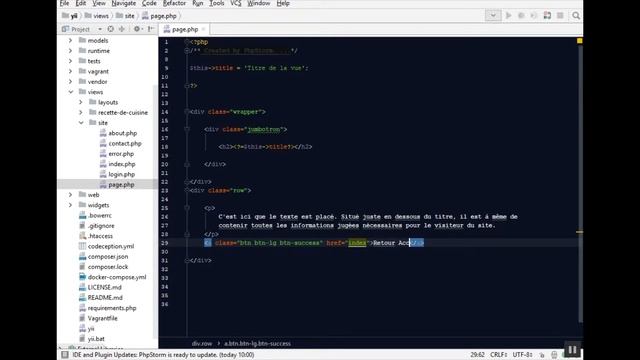Click the Debug icon in toolbar
Screen dimensions: 640x360
[x=521, y=16]
